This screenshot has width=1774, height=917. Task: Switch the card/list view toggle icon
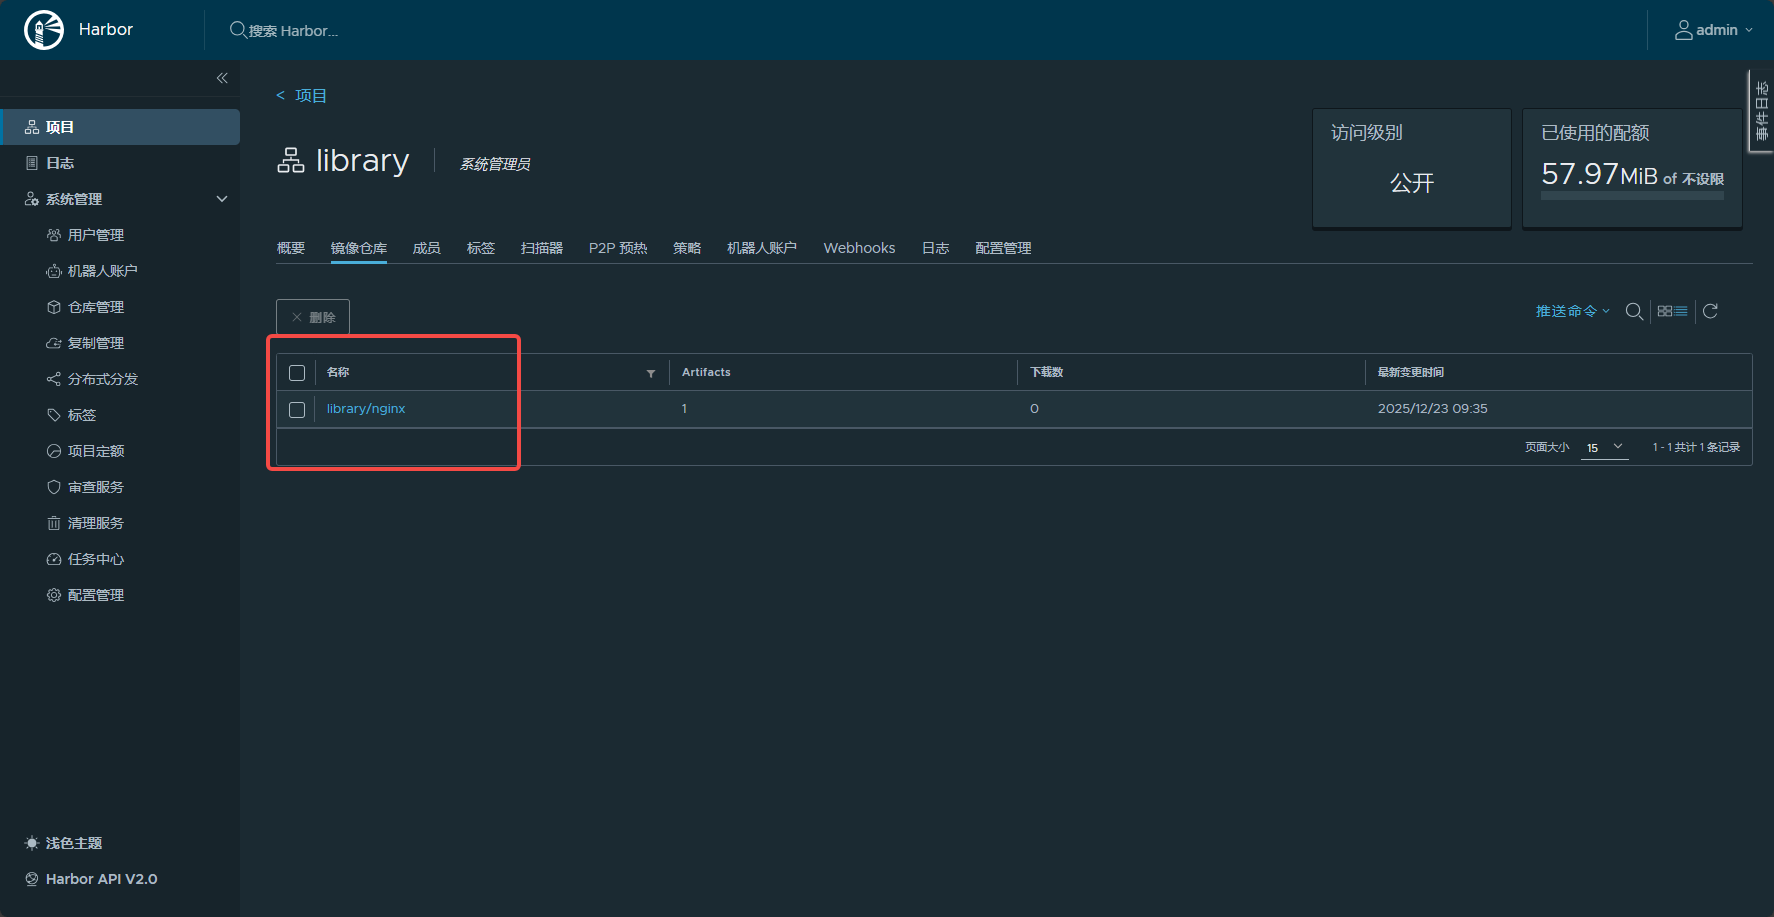click(1672, 311)
